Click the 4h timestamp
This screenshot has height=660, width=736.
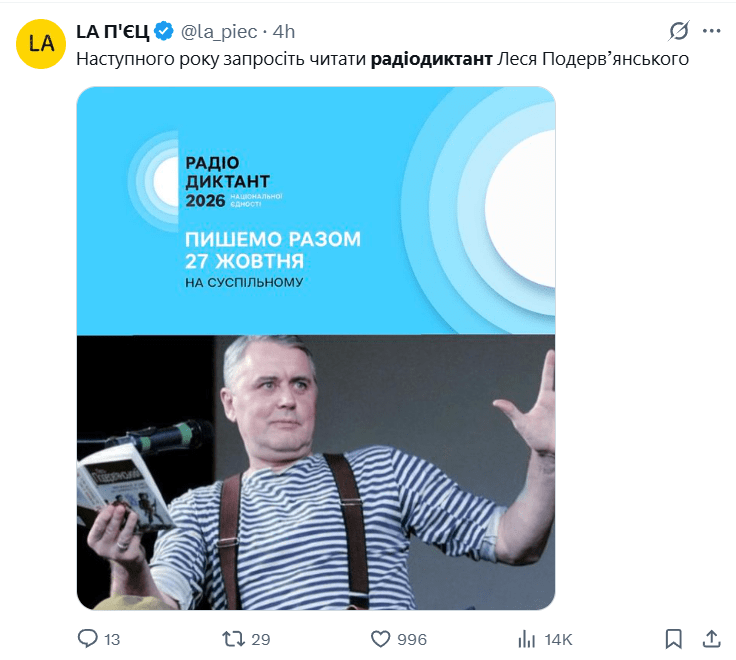284,31
